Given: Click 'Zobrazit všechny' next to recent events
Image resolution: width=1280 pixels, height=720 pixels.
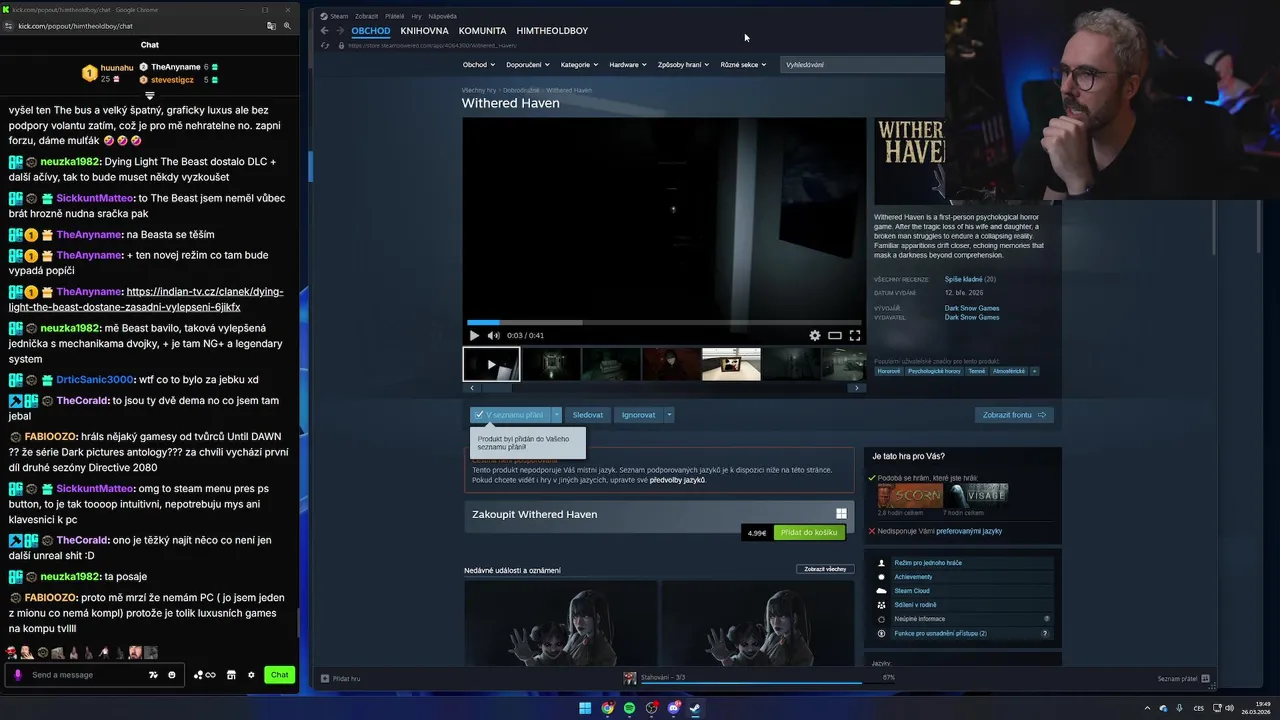Looking at the screenshot, I should click(x=825, y=569).
